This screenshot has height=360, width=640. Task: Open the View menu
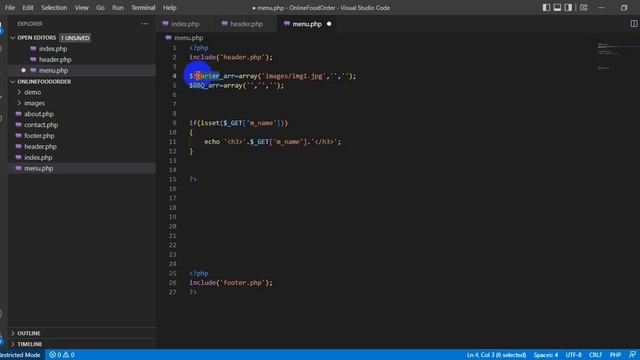81,8
